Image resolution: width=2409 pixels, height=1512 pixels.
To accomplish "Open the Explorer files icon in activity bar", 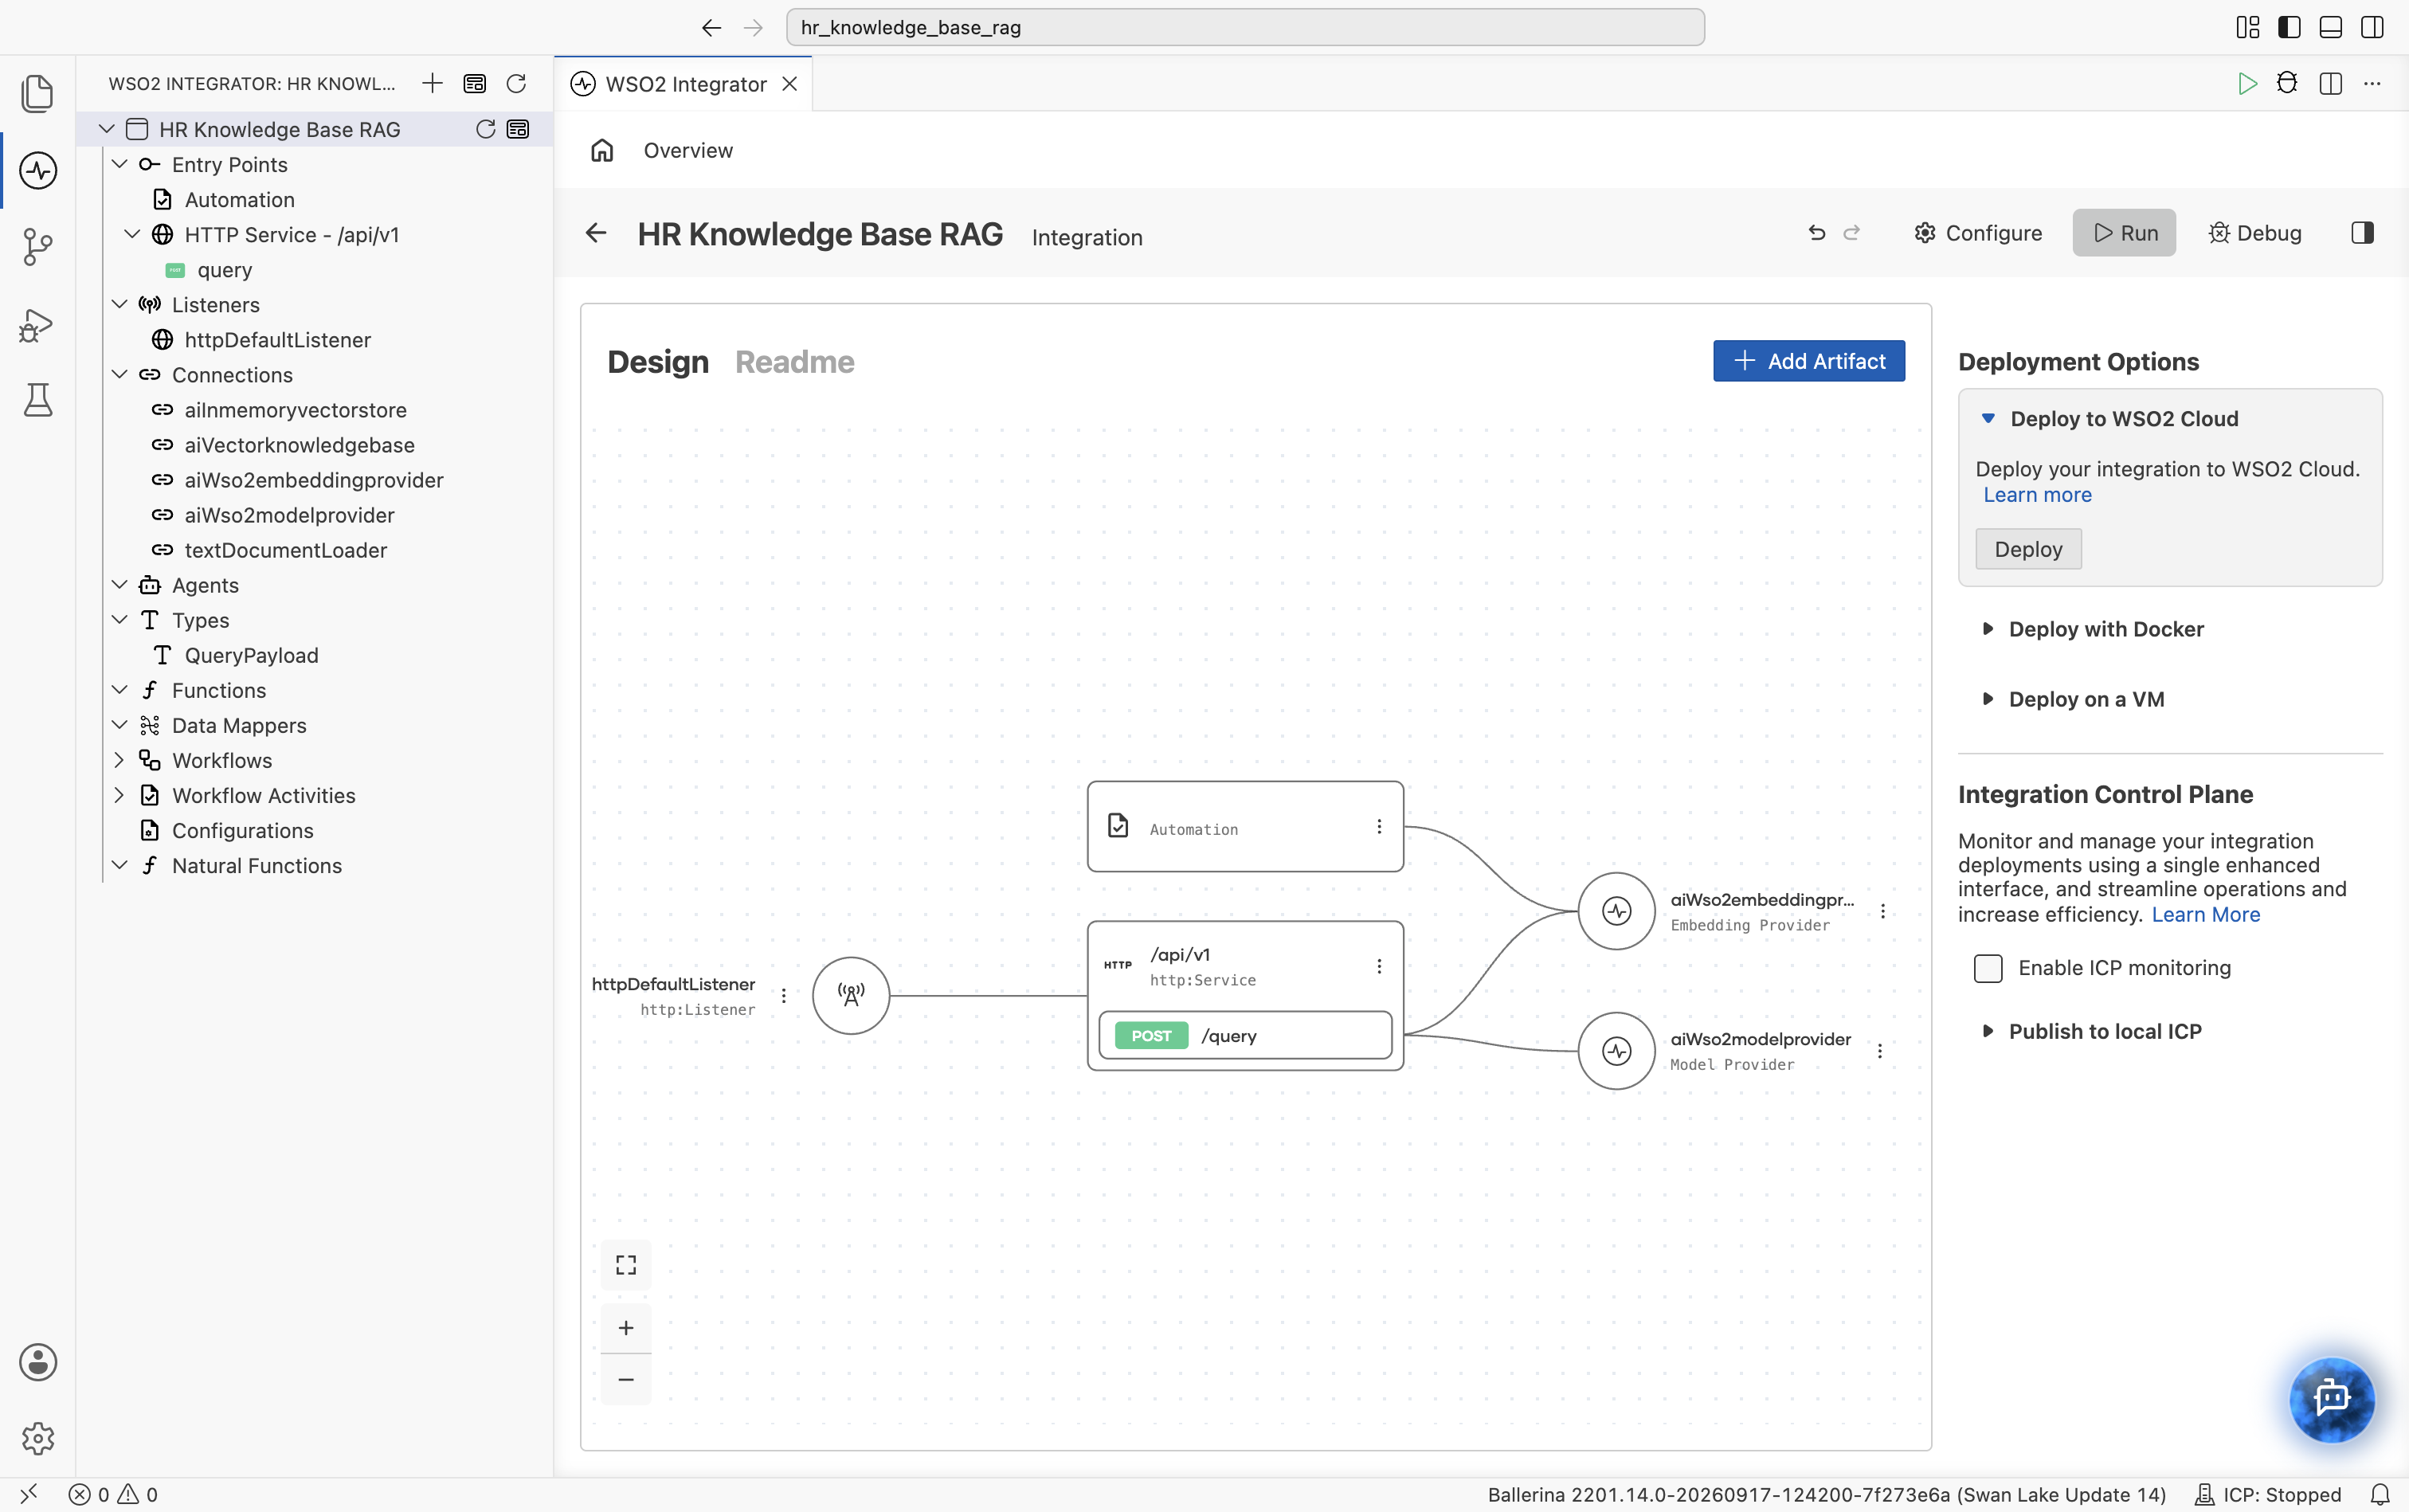I will 38,93.
